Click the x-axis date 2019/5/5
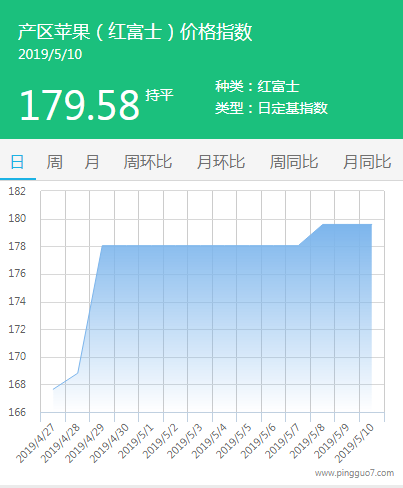The image size is (403, 488). coord(233,442)
